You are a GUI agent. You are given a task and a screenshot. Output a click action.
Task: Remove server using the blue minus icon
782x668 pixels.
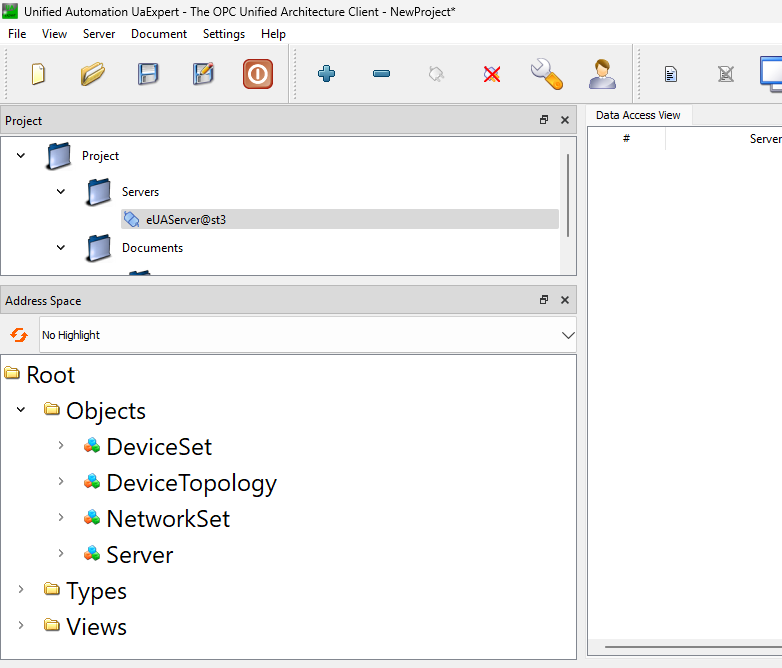(x=381, y=74)
